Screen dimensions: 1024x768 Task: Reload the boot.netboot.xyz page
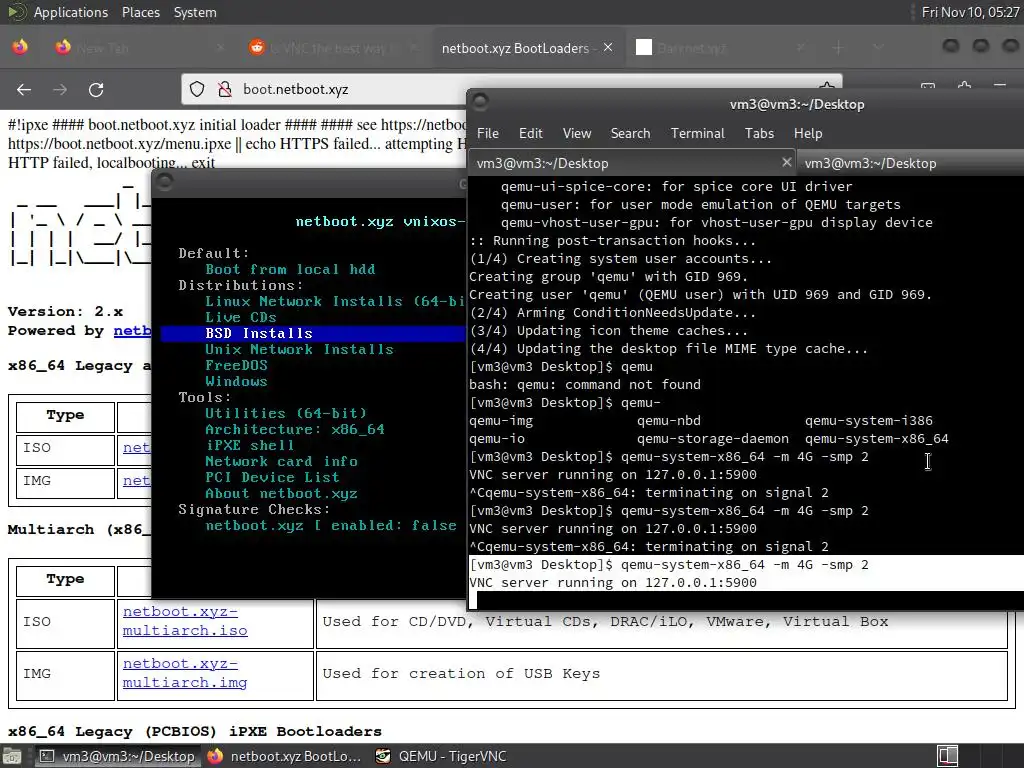coord(96,89)
